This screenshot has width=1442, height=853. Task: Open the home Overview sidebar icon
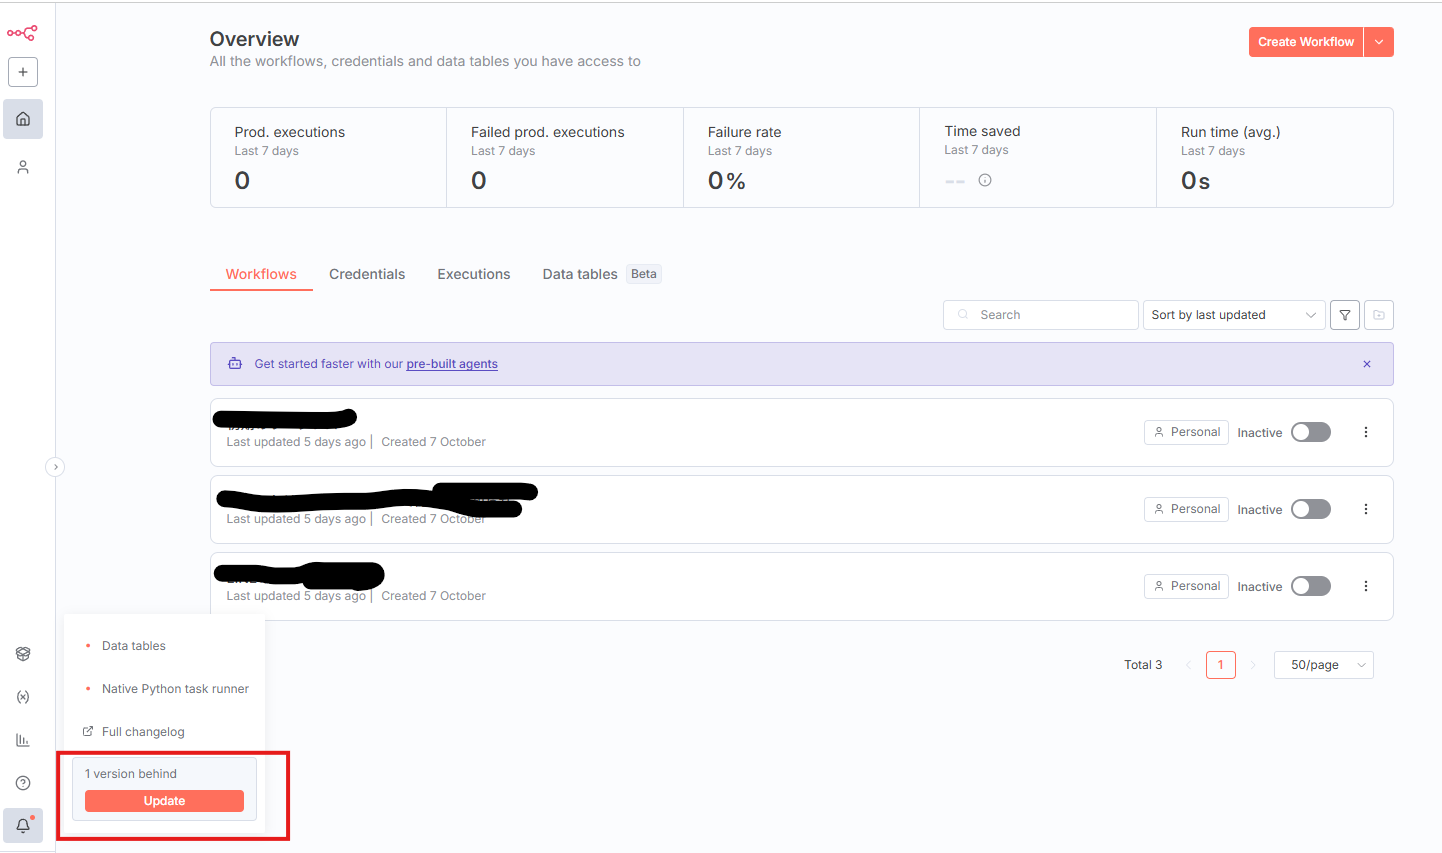pyautogui.click(x=23, y=119)
